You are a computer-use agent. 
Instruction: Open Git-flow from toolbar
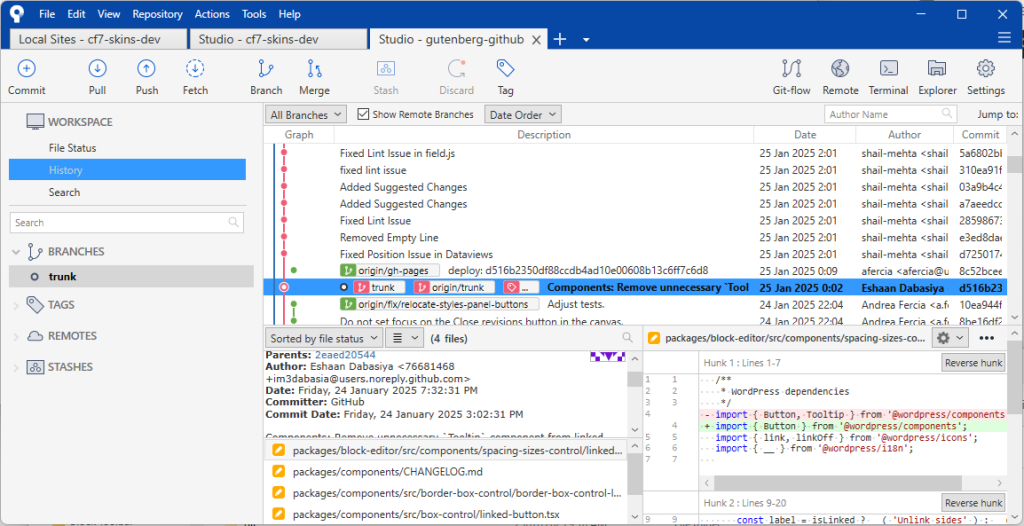791,69
